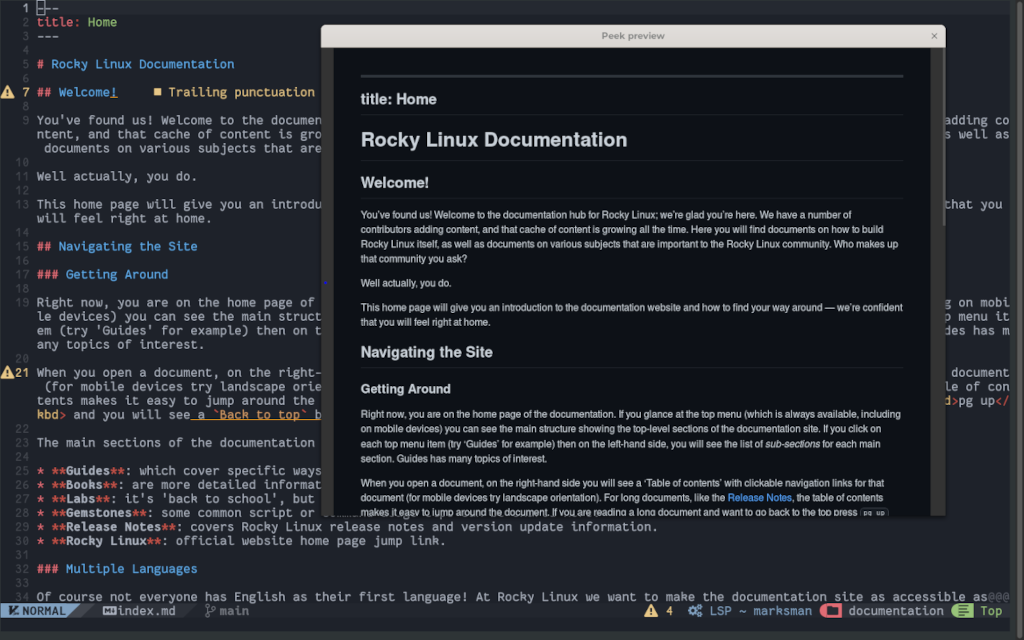Click the Top scroll position indicator
1024x640 pixels.
click(991, 610)
